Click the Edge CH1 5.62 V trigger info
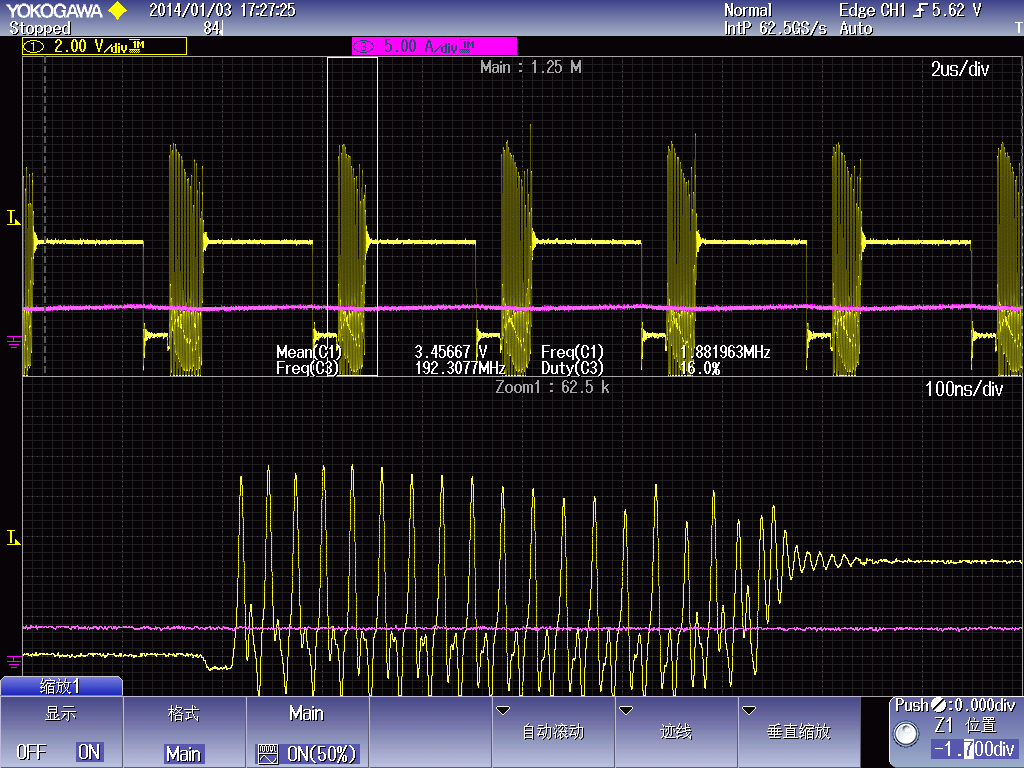This screenshot has width=1024, height=768. pos(910,10)
